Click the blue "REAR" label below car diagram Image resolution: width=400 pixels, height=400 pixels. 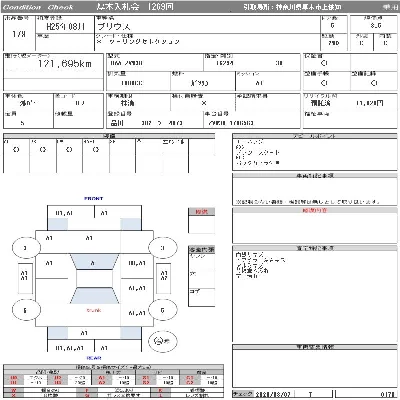94,358
